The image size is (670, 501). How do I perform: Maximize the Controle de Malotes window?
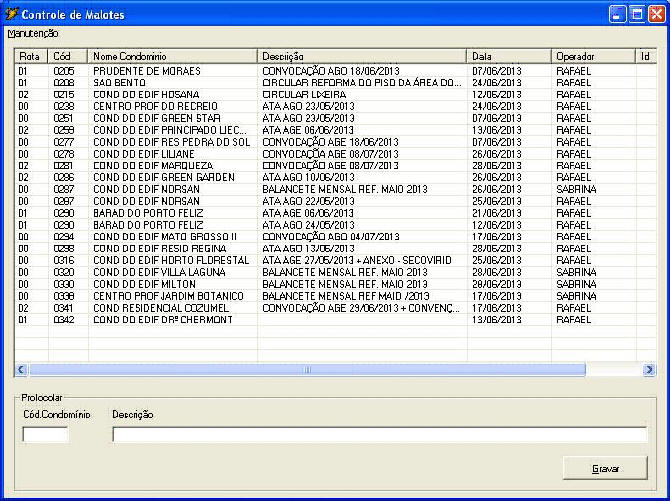(635, 15)
